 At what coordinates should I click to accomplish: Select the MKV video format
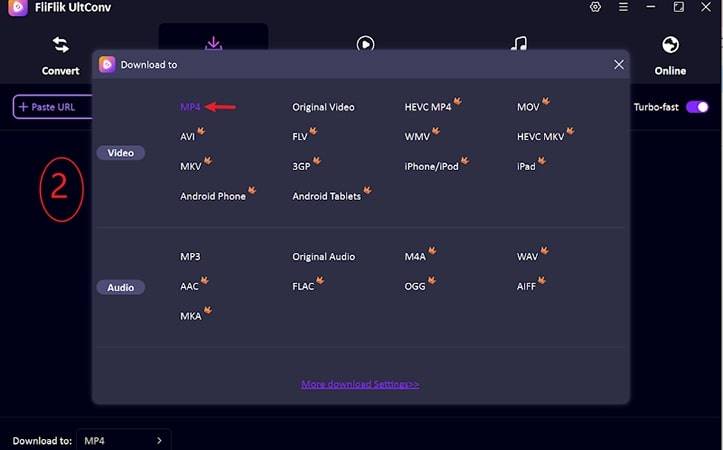[190, 166]
